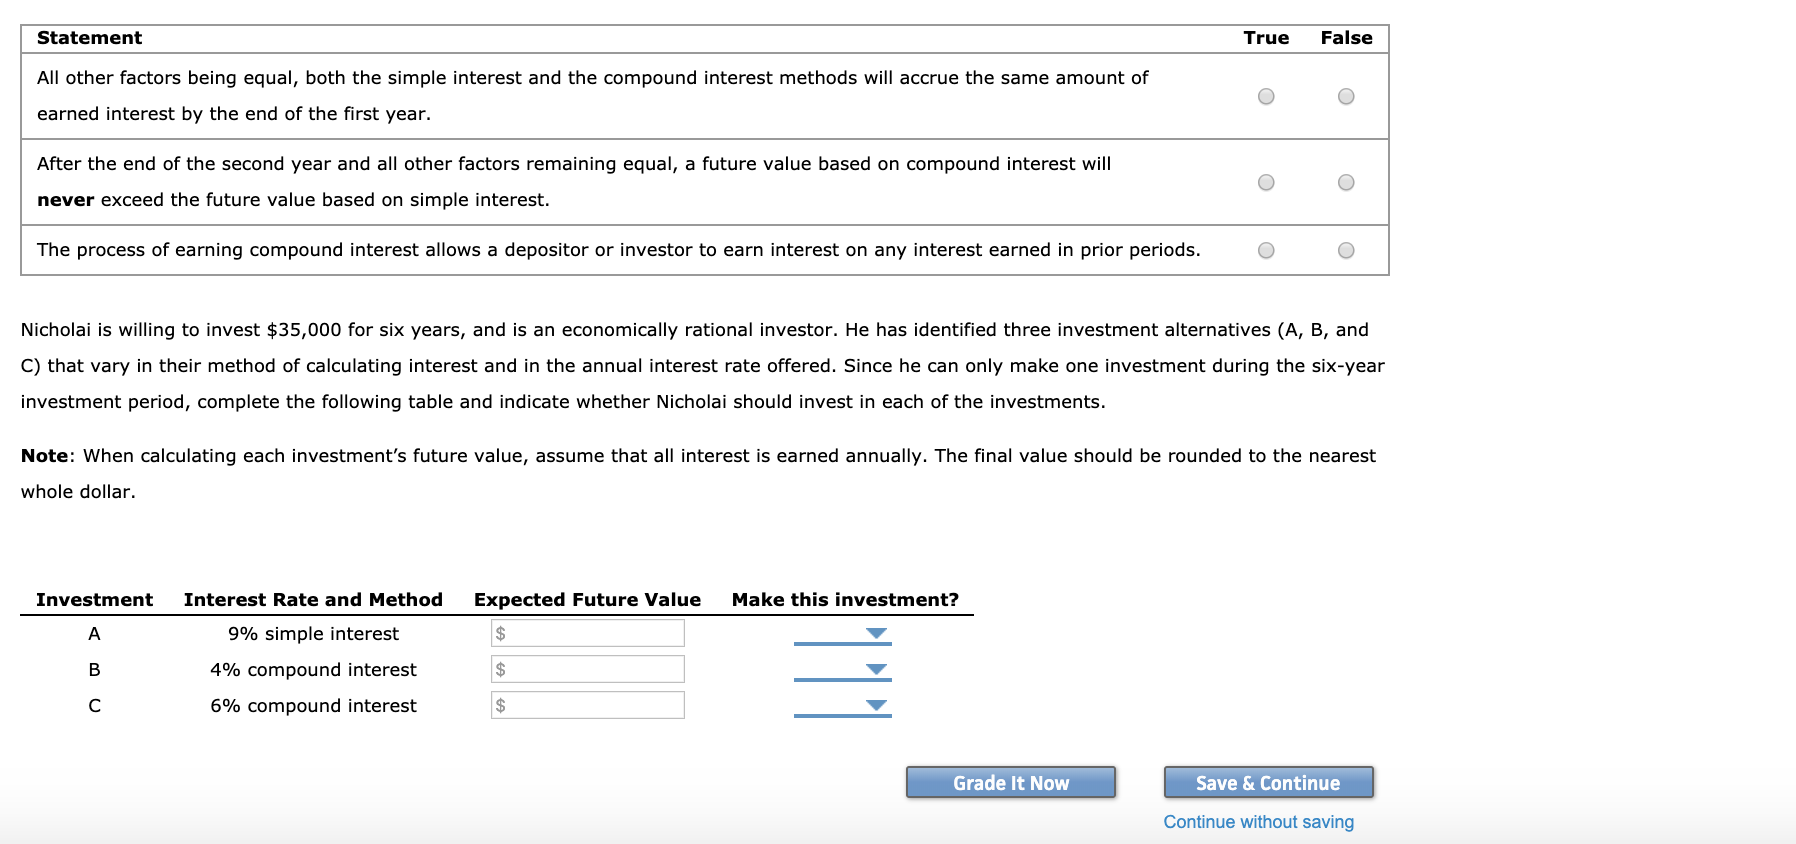This screenshot has width=1796, height=844.
Task: Click the Make this investment? column header
Action: (x=845, y=599)
